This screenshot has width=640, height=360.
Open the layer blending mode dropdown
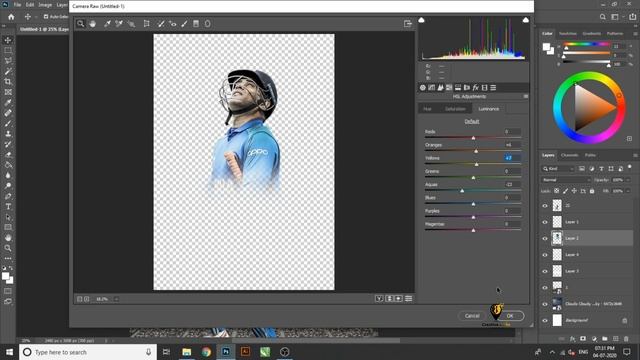pyautogui.click(x=566, y=180)
